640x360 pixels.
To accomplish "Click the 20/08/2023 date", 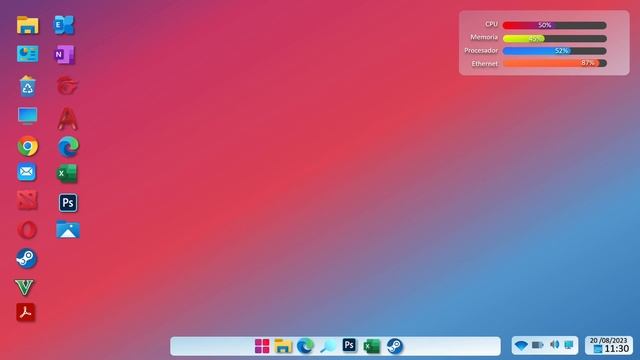I will (x=609, y=340).
